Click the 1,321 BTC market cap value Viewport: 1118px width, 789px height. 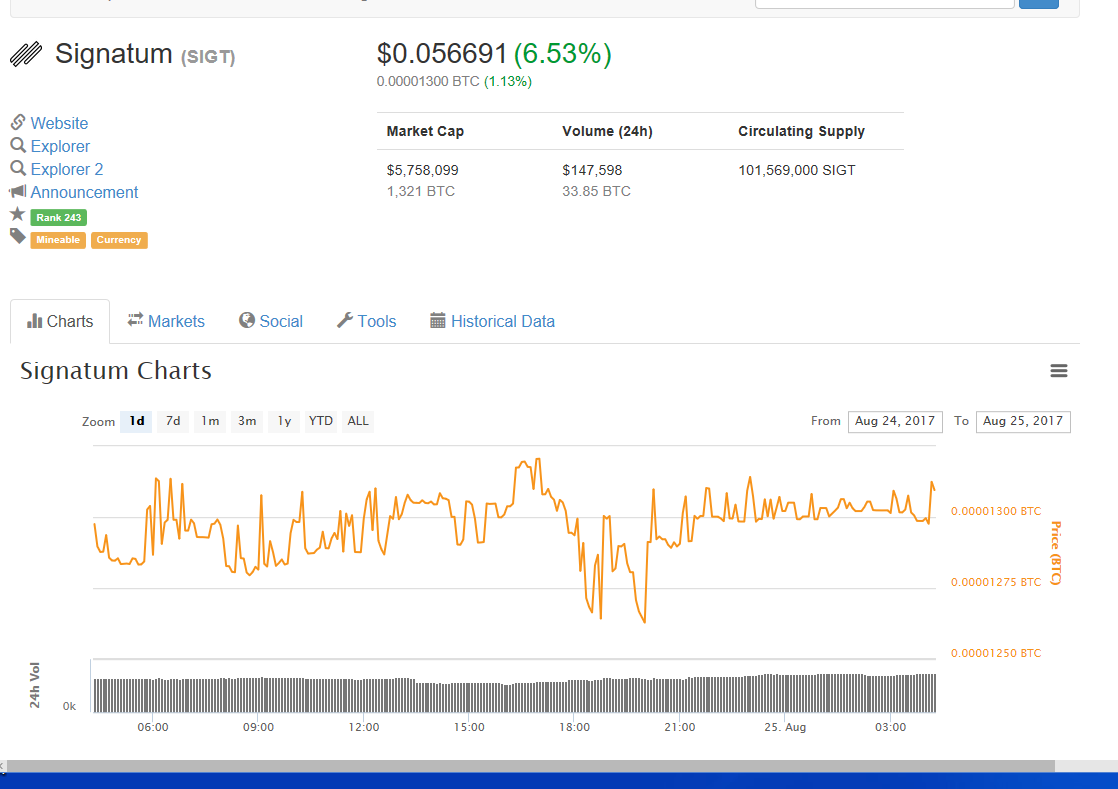pyautogui.click(x=421, y=191)
